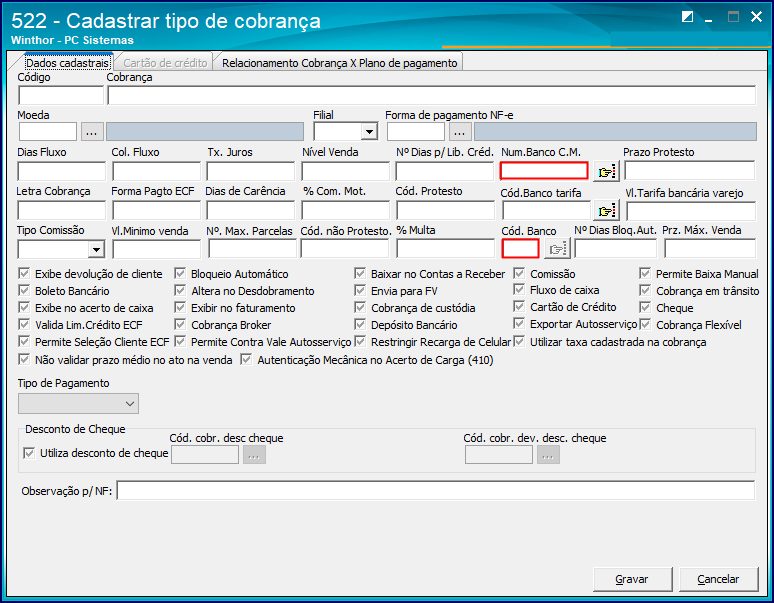Image resolution: width=774 pixels, height=603 pixels.
Task: Click the Cód. cobr. desc cheque ellipsis button
Action: pos(254,455)
